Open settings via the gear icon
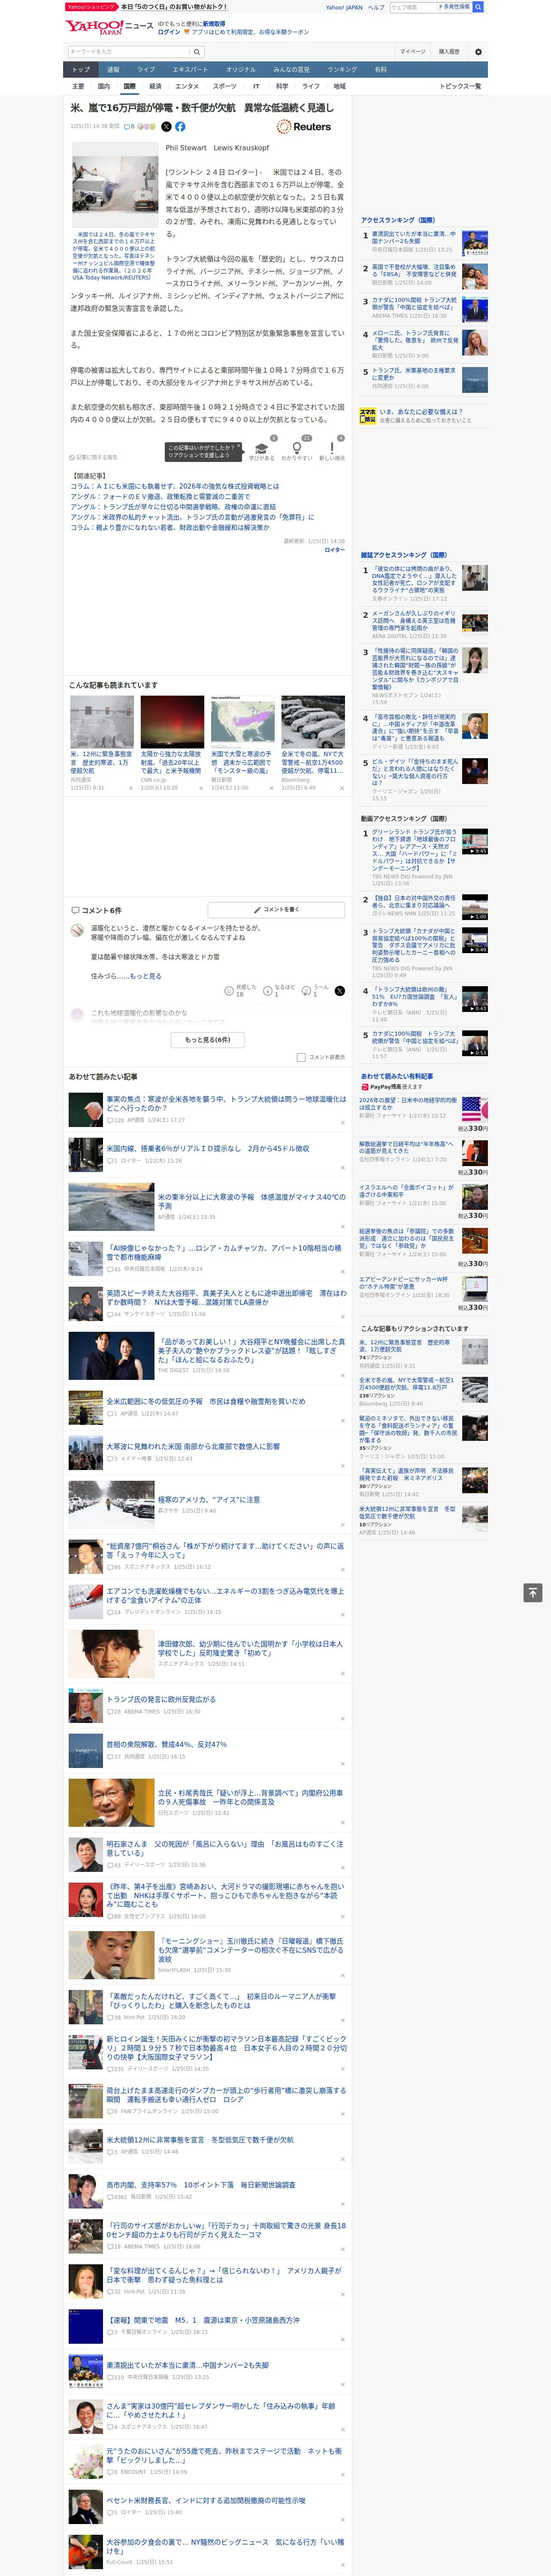The image size is (551, 2576). tap(478, 52)
